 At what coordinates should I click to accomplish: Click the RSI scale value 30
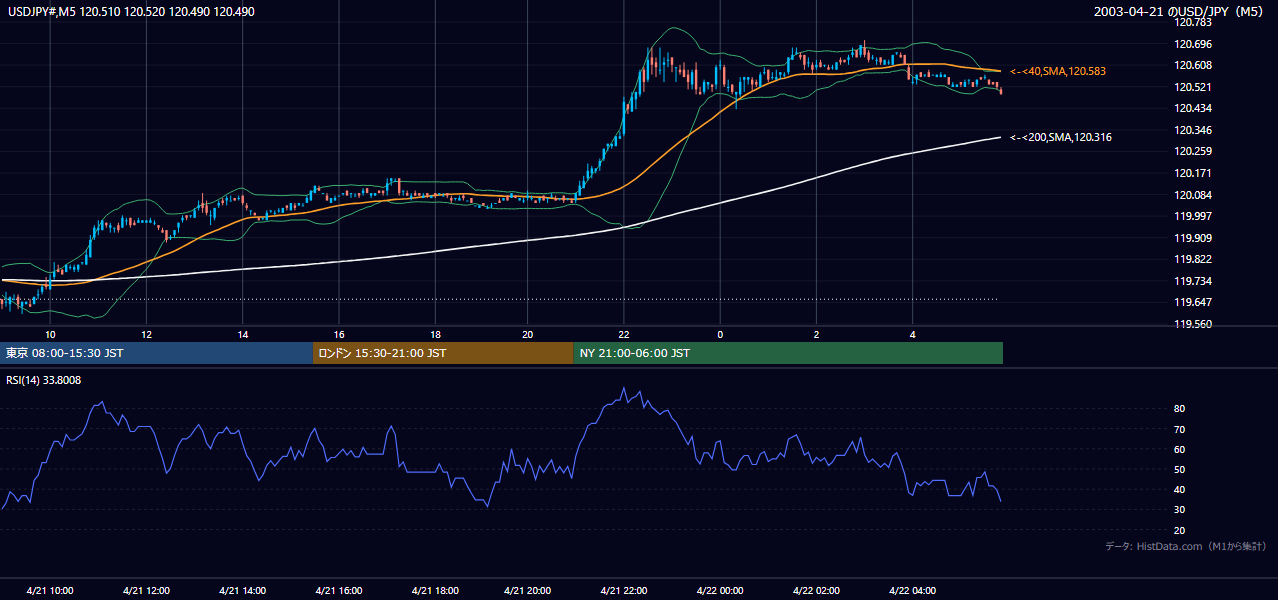tap(1180, 510)
